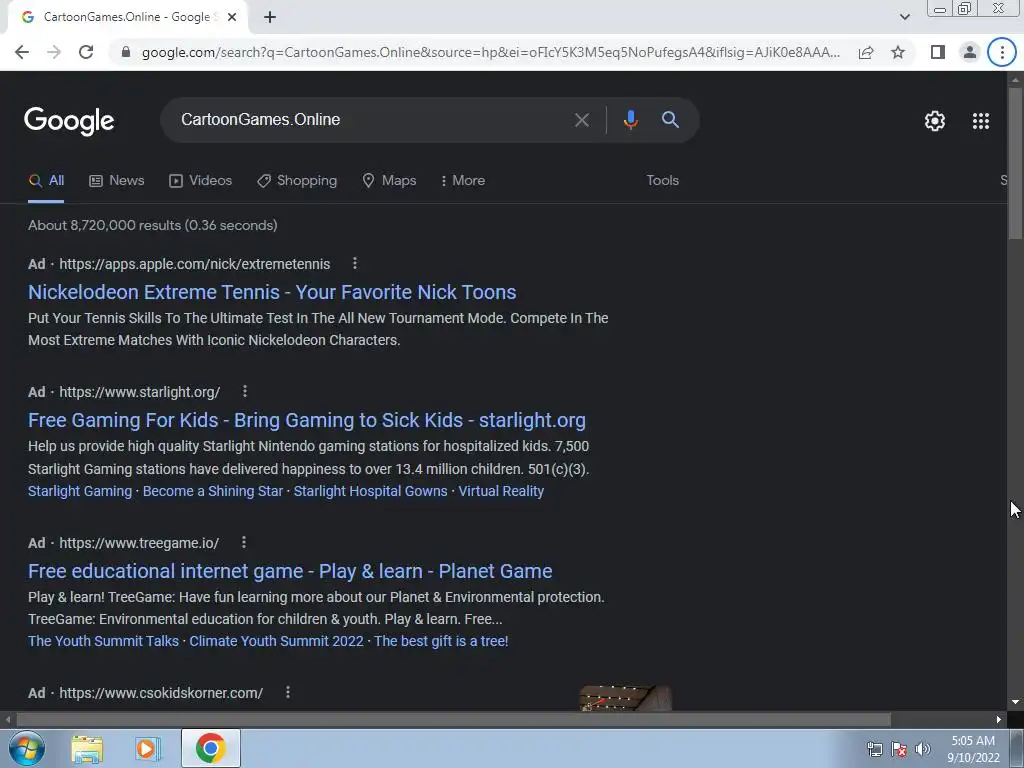
Task: Go back to the previous page
Action: click(22, 52)
